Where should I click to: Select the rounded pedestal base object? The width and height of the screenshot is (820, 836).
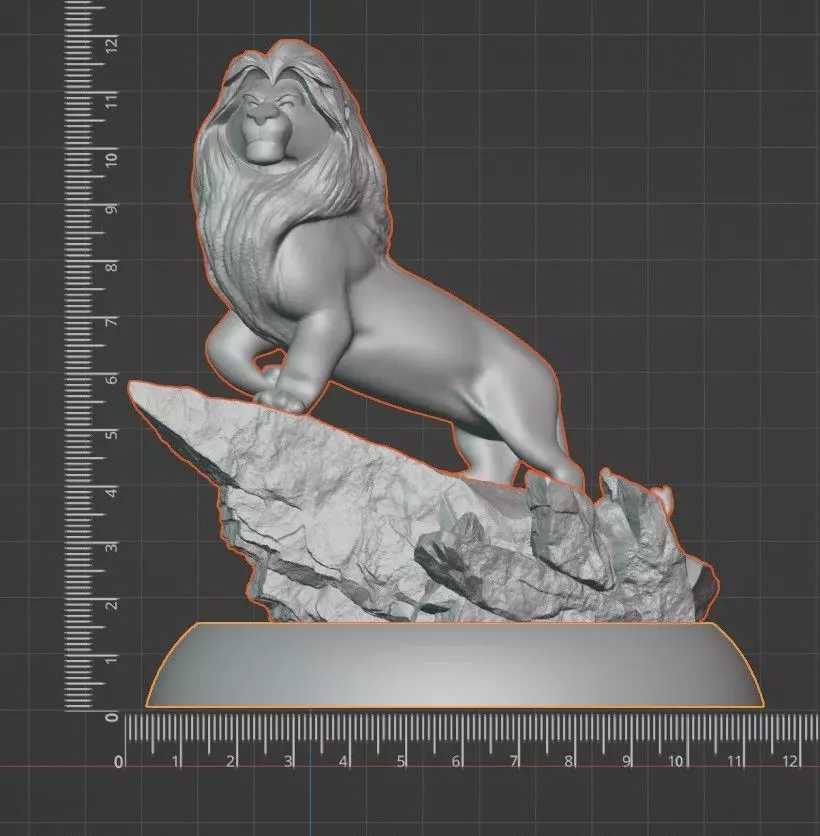coord(455,665)
